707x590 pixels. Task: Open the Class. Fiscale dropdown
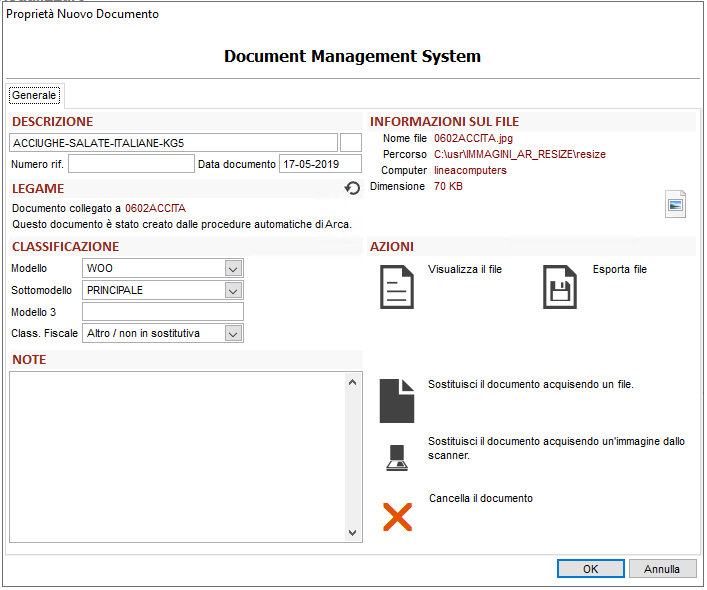click(233, 333)
